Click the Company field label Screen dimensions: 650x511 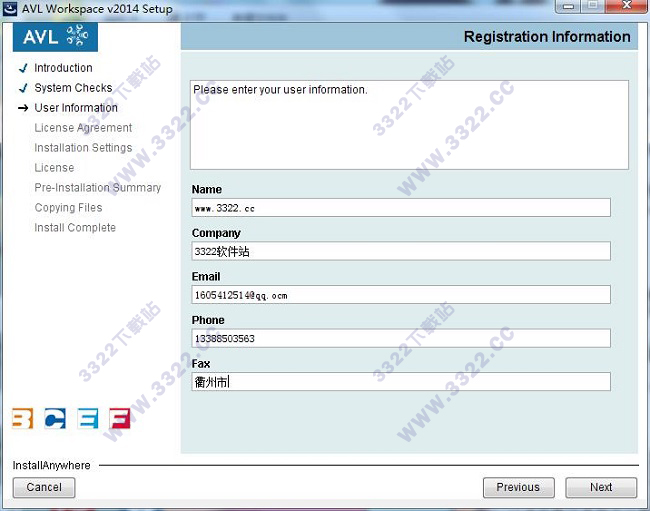click(x=216, y=233)
